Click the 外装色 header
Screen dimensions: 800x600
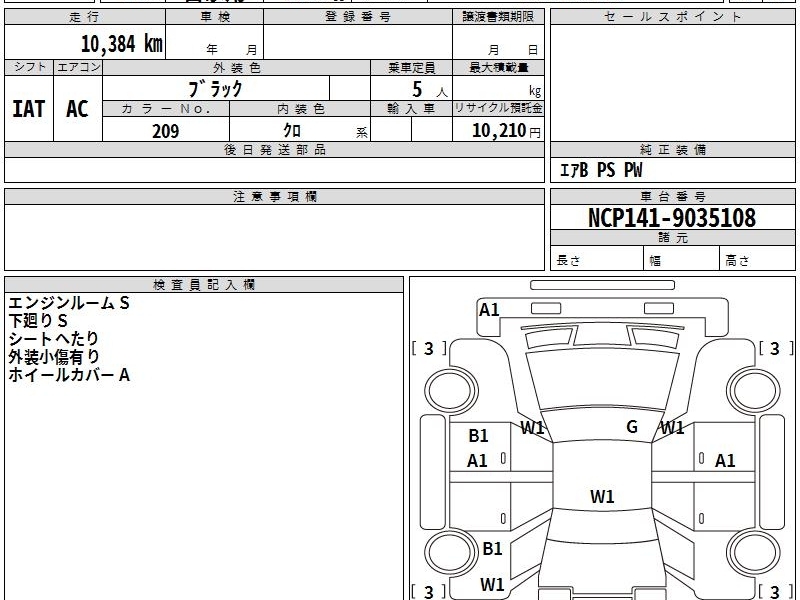pos(236,68)
